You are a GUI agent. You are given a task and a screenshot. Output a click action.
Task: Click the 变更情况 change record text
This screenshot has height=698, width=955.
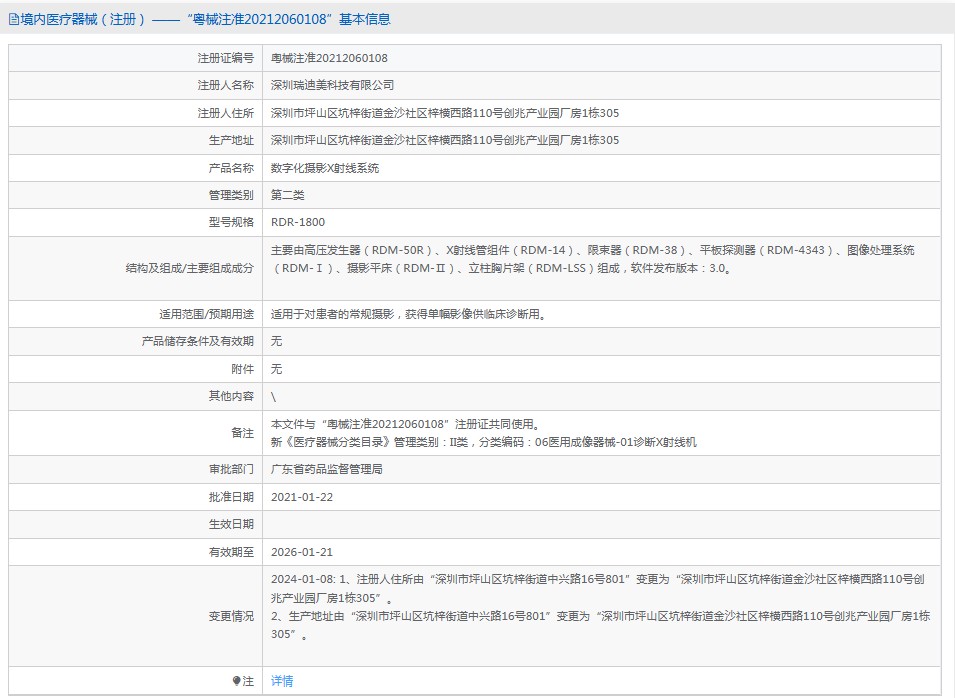pyautogui.click(x=600, y=606)
